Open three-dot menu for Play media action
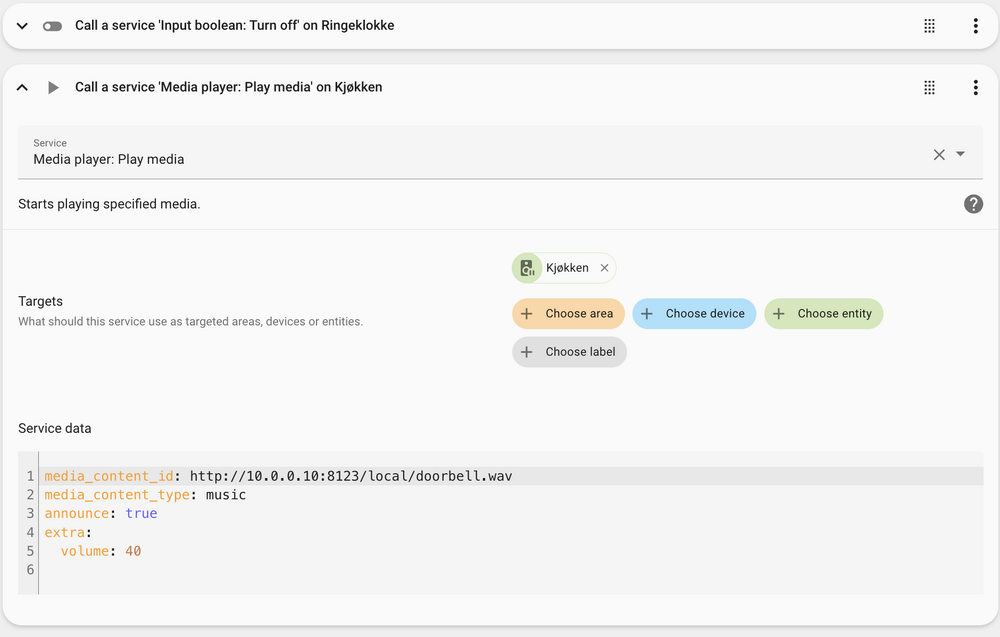Screen dimensions: 1000x637 [975, 88]
